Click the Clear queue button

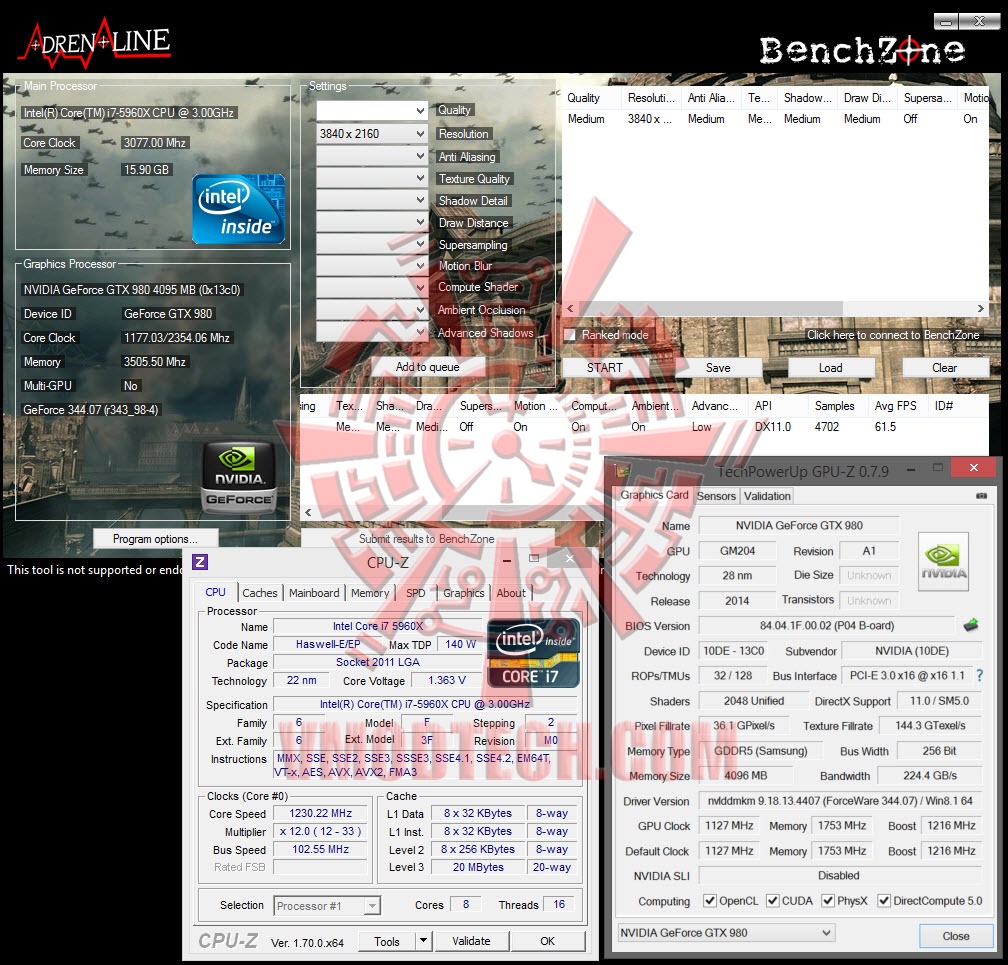coord(944,368)
